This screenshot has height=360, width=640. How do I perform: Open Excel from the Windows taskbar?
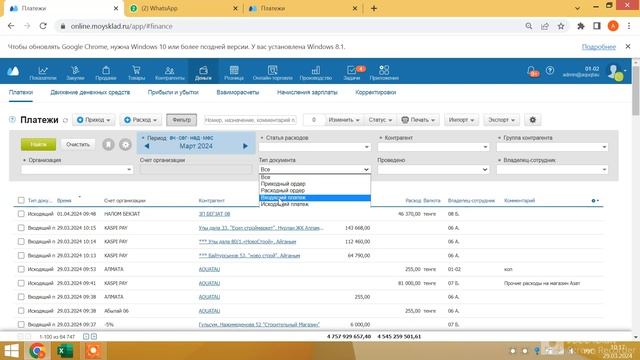point(65,351)
